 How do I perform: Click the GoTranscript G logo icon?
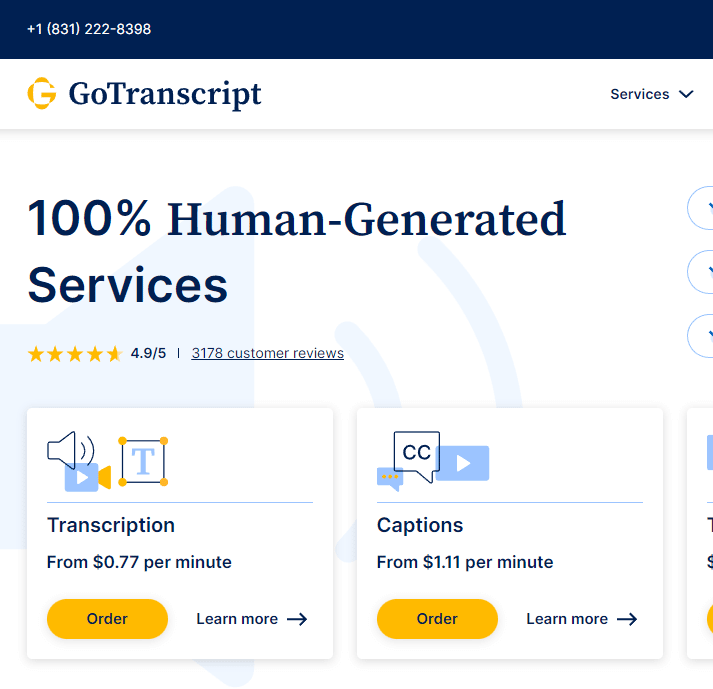42,93
